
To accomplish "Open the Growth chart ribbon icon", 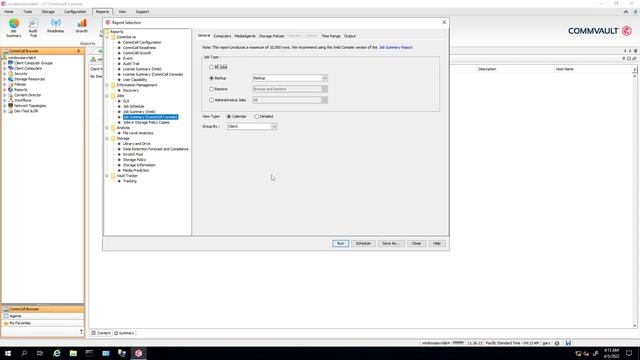I will click(x=82, y=26).
